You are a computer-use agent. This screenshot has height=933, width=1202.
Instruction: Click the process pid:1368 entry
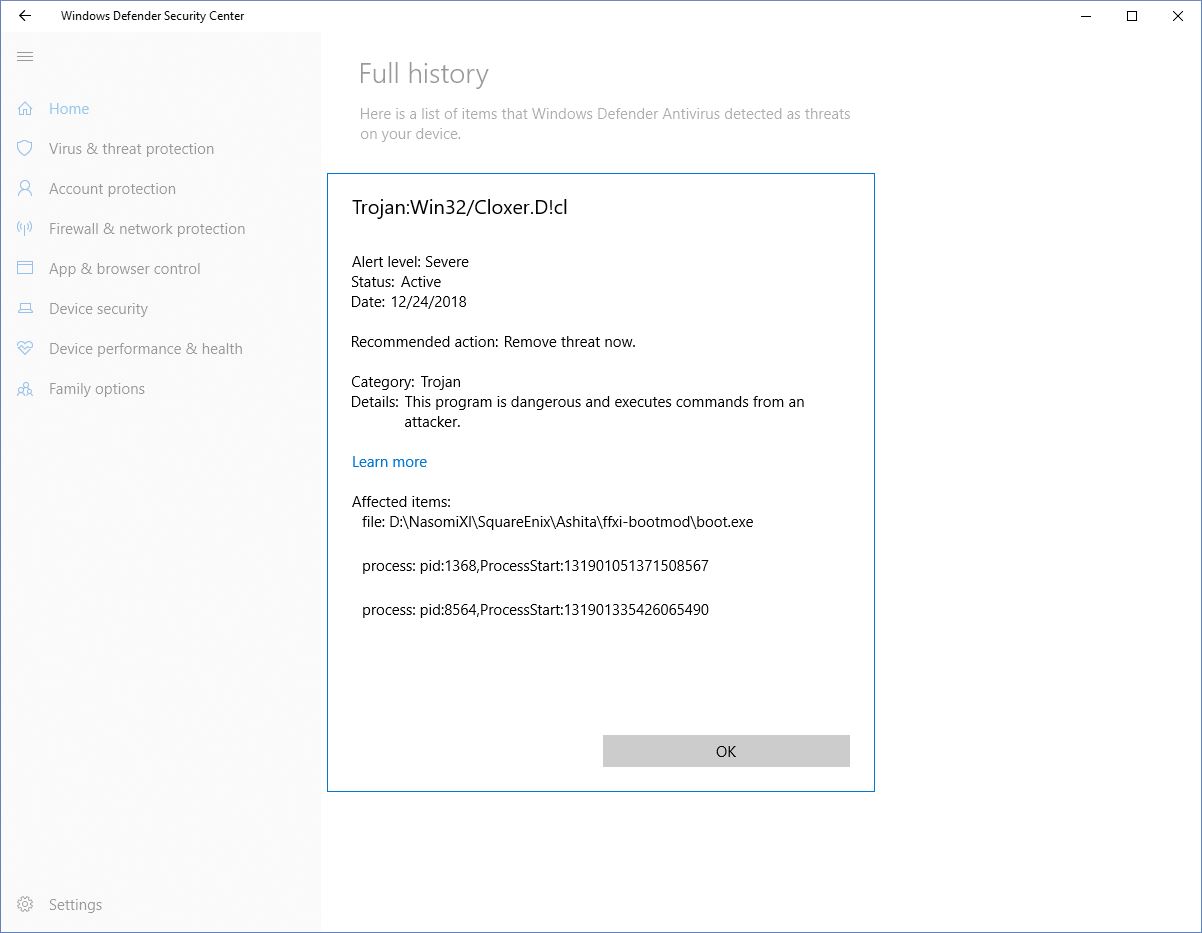pyautogui.click(x=535, y=566)
